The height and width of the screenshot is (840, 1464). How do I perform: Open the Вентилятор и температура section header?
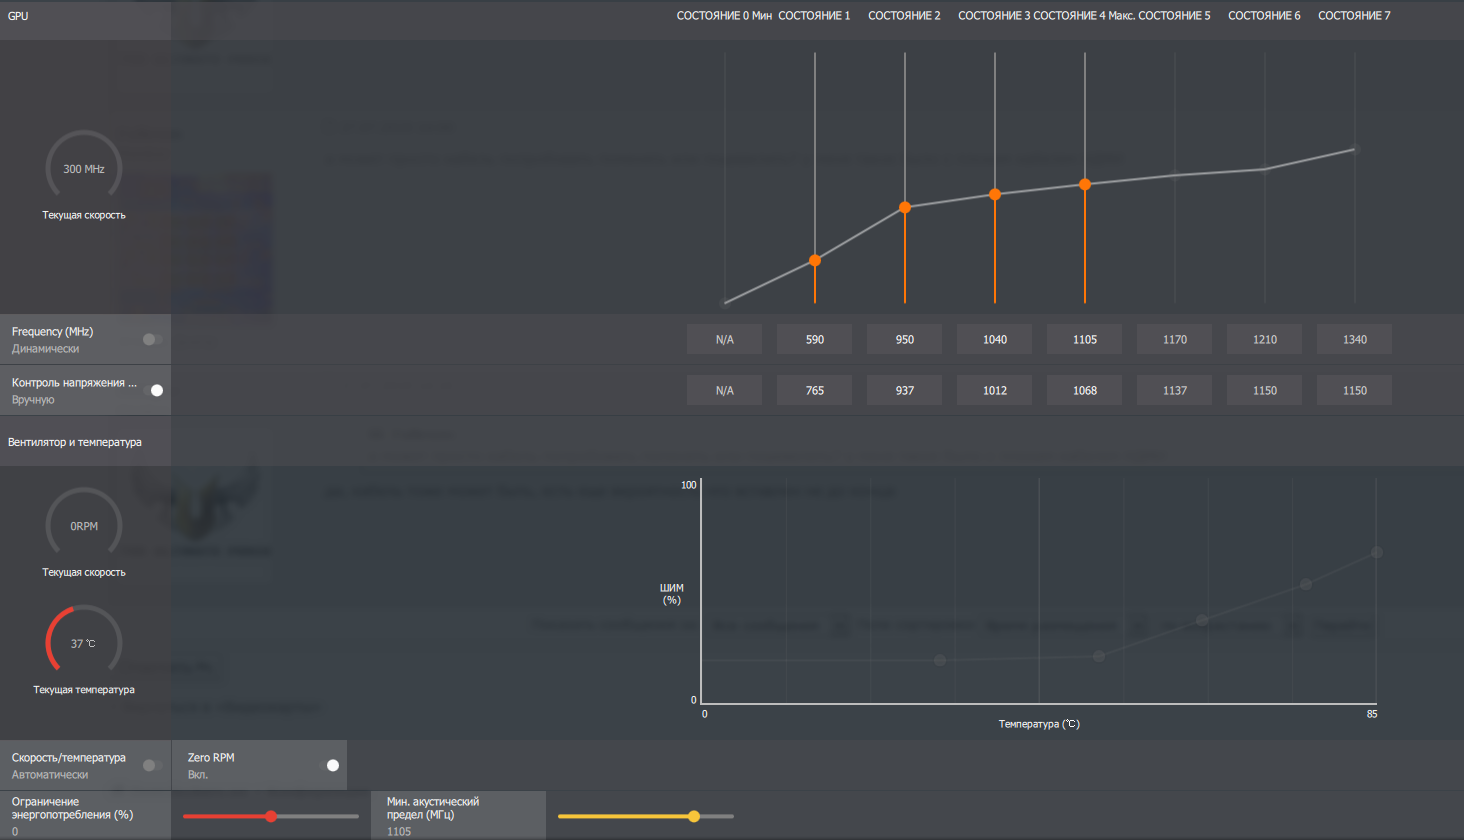pyautogui.click(x=75, y=442)
